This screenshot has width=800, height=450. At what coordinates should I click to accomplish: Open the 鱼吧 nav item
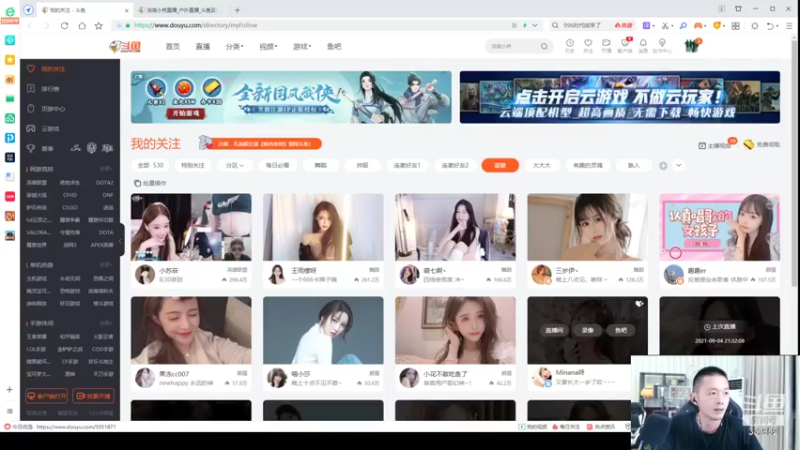coord(334,46)
